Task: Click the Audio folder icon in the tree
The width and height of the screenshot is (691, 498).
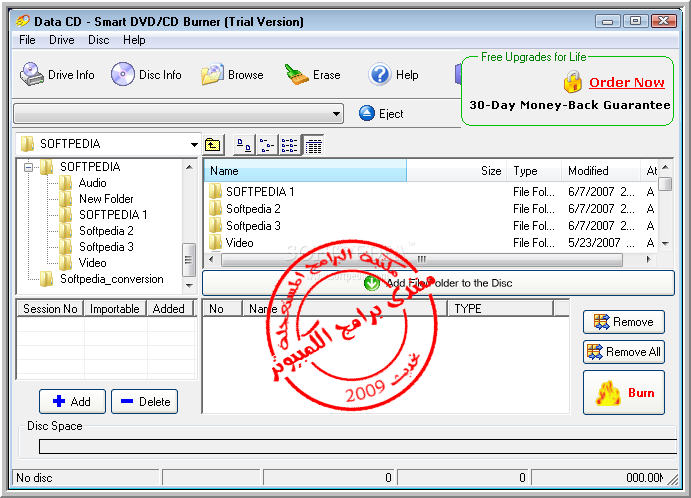Action: coord(66,183)
